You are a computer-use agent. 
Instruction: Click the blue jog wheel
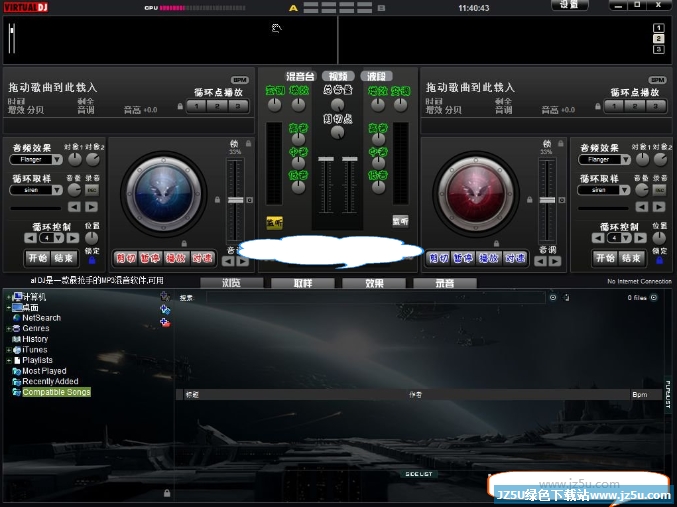pos(164,193)
